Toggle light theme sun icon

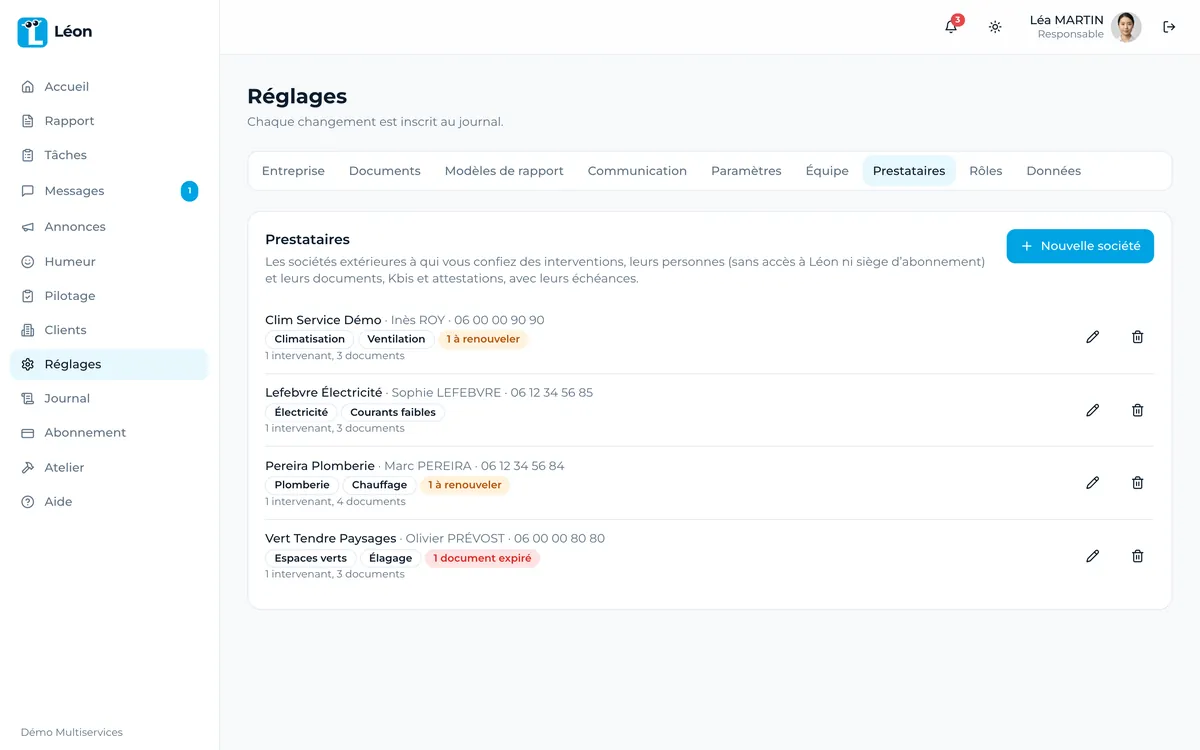[x=995, y=27]
